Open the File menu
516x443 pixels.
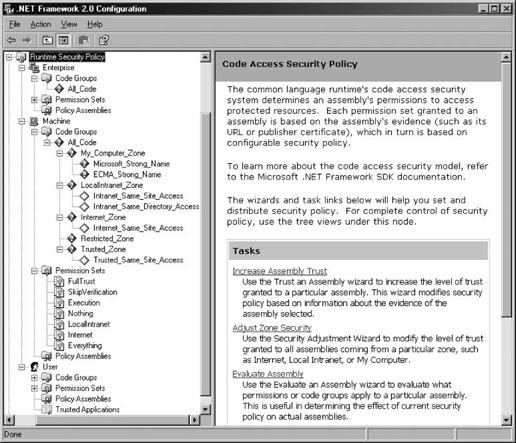click(x=14, y=24)
